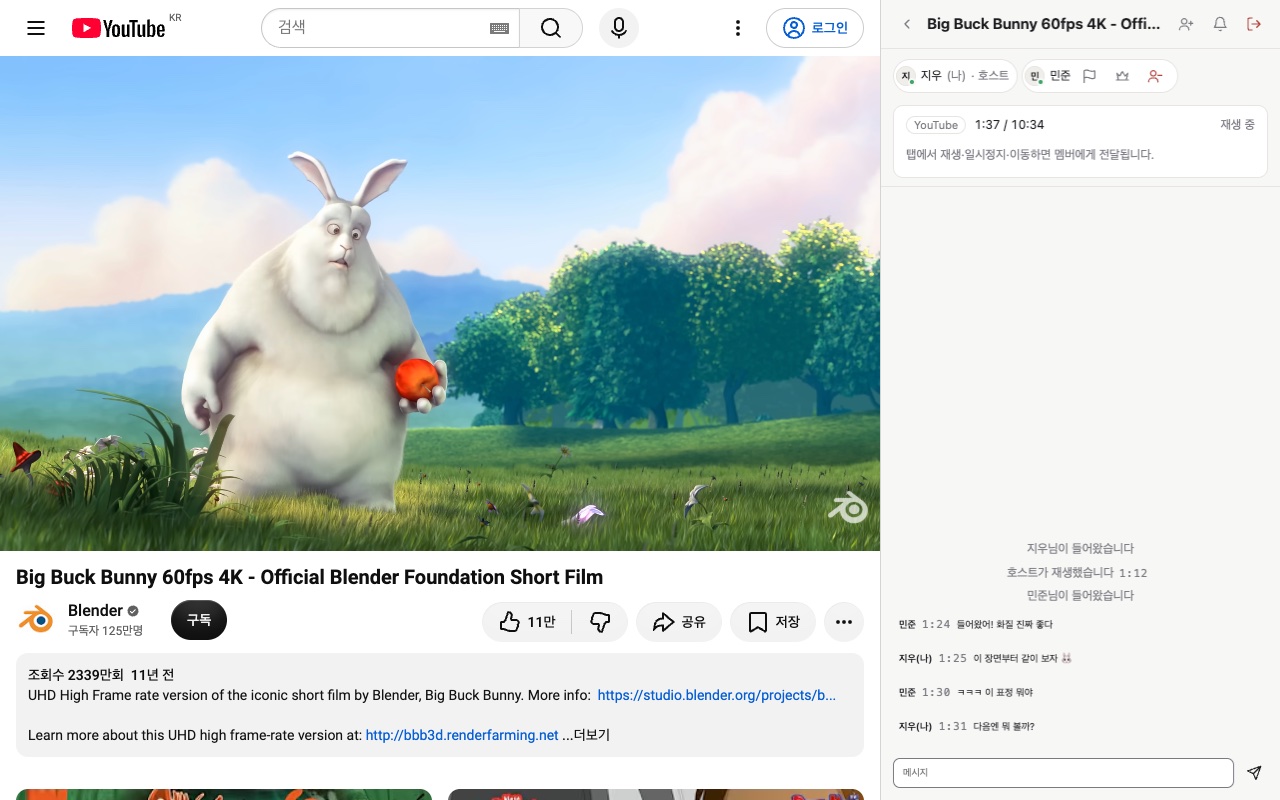Image resolution: width=1280 pixels, height=800 pixels.
Task: Jump to 1:12 timestamp in host play notice
Action: point(1133,573)
